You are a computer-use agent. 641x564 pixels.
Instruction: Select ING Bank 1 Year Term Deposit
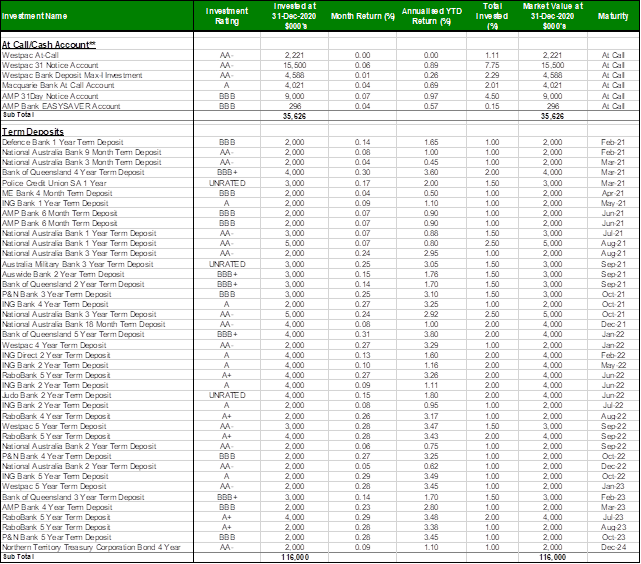(55, 203)
